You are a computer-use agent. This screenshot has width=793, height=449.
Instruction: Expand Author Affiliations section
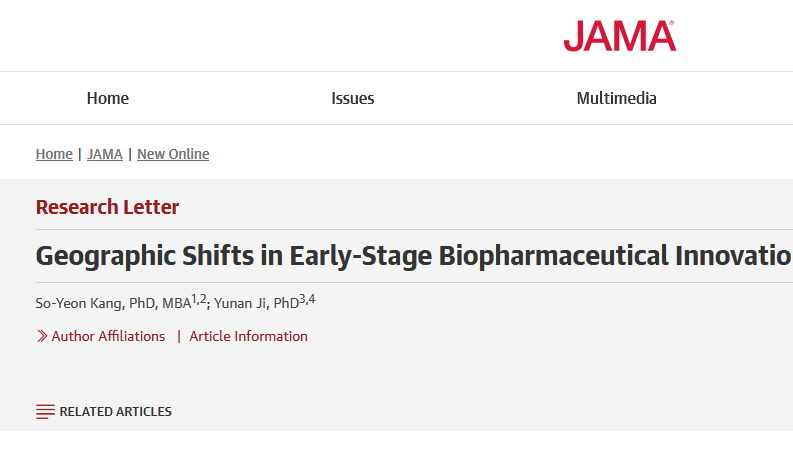[108, 336]
